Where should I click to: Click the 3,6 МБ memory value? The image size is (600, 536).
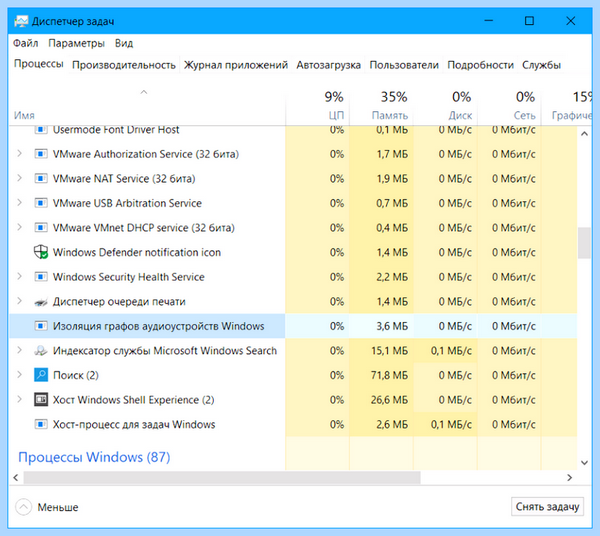(x=392, y=326)
